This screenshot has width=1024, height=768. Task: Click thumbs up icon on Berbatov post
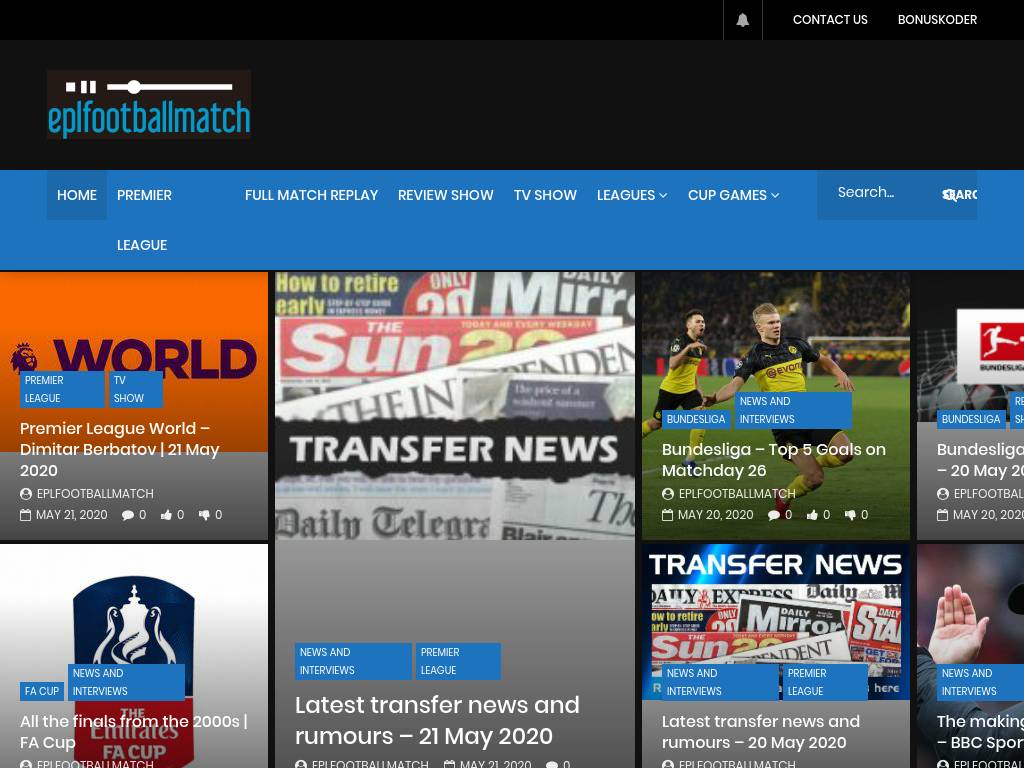pyautogui.click(x=166, y=515)
